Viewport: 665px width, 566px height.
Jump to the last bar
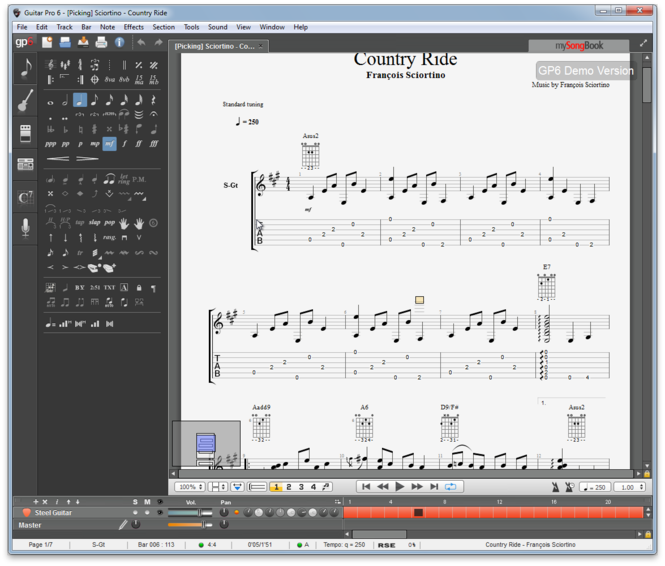(x=434, y=487)
